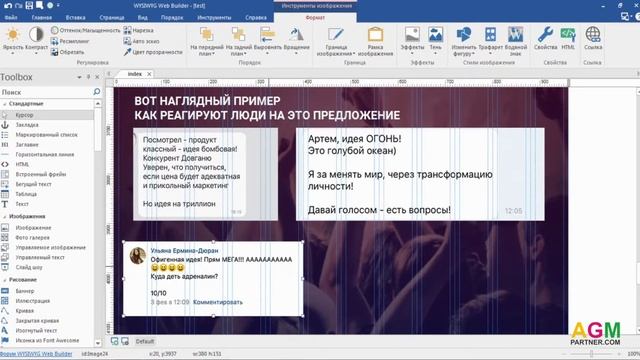
Task: Open the Трафарет stencil dropdown
Action: [490, 41]
